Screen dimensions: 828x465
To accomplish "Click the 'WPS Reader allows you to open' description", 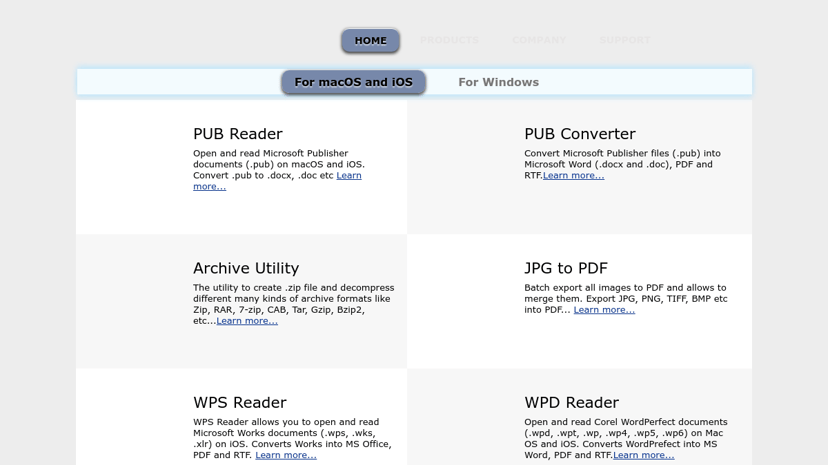I will [x=293, y=439].
